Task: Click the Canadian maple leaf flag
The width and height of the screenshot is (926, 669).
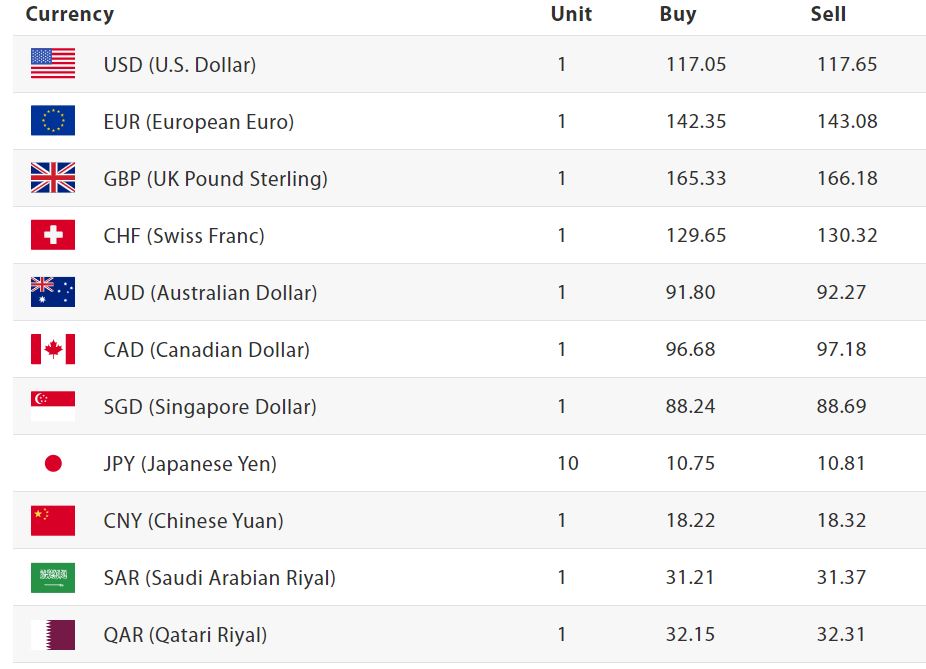Action: [53, 349]
